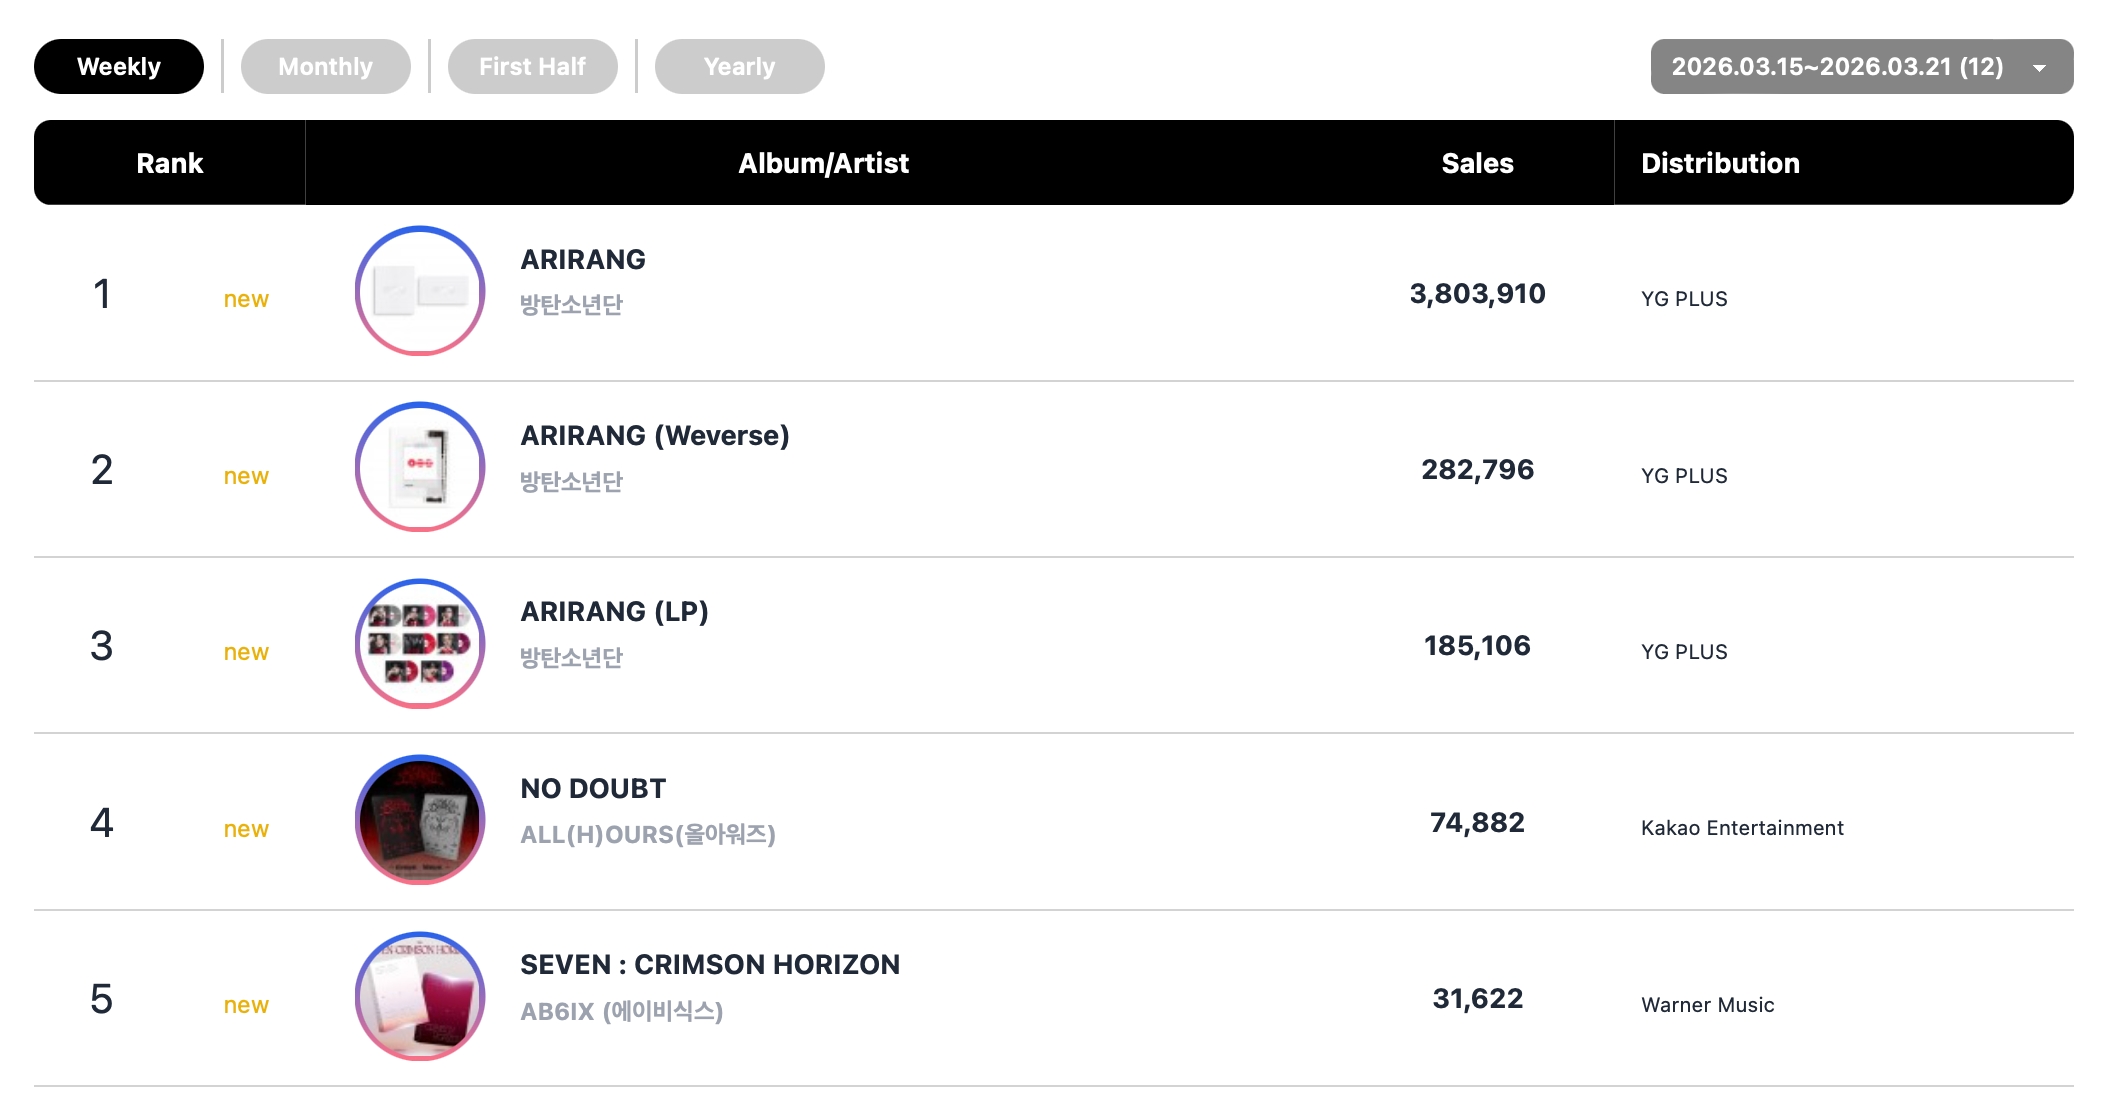
Task: Click the Sales column header
Action: click(1477, 163)
